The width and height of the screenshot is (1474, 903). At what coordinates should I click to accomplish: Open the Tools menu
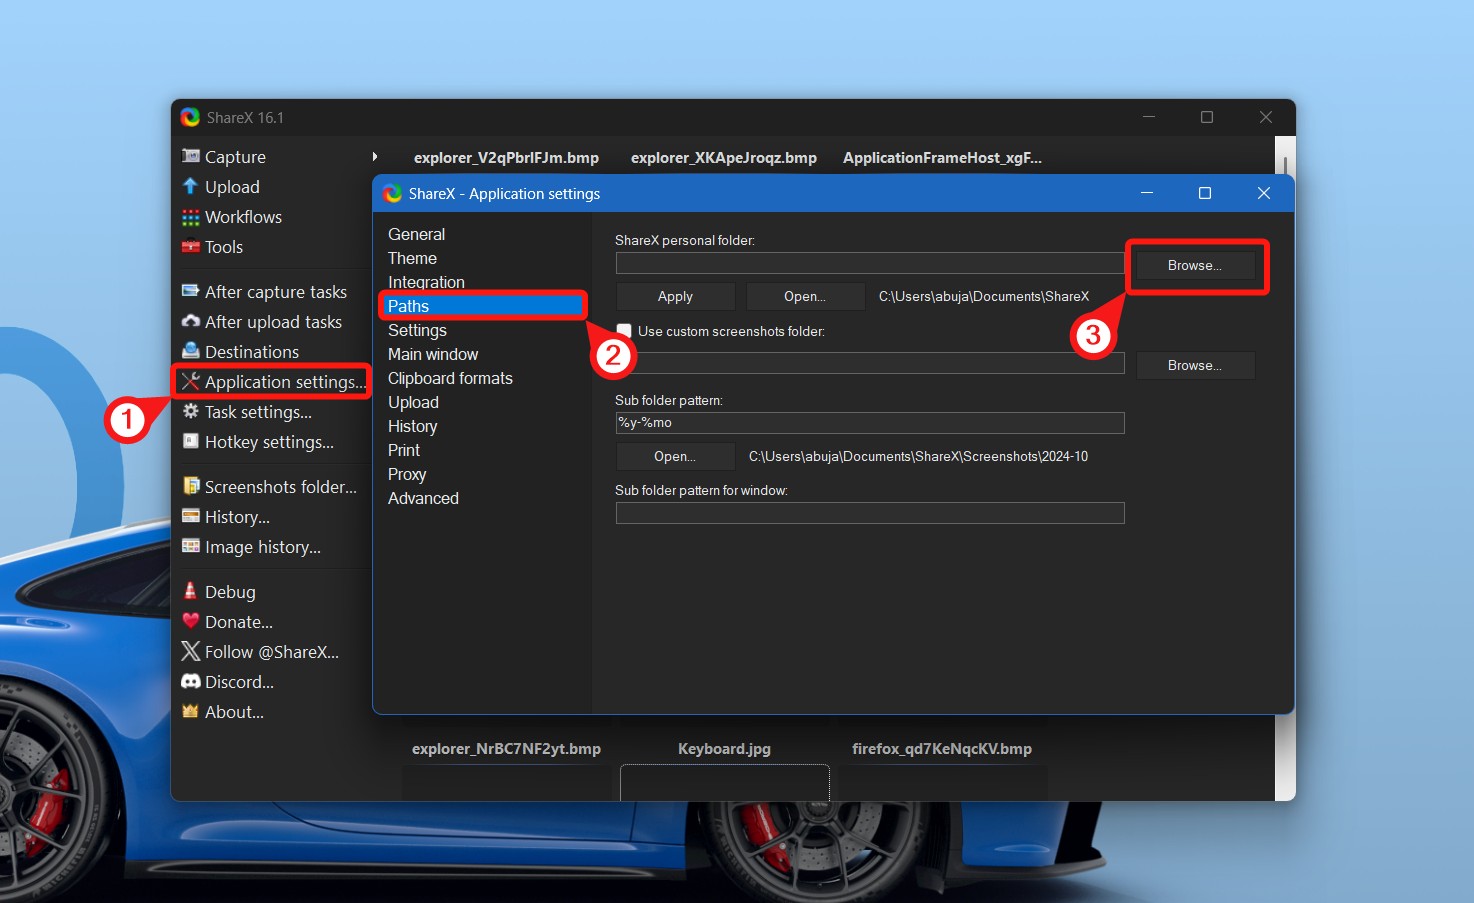pyautogui.click(x=222, y=246)
